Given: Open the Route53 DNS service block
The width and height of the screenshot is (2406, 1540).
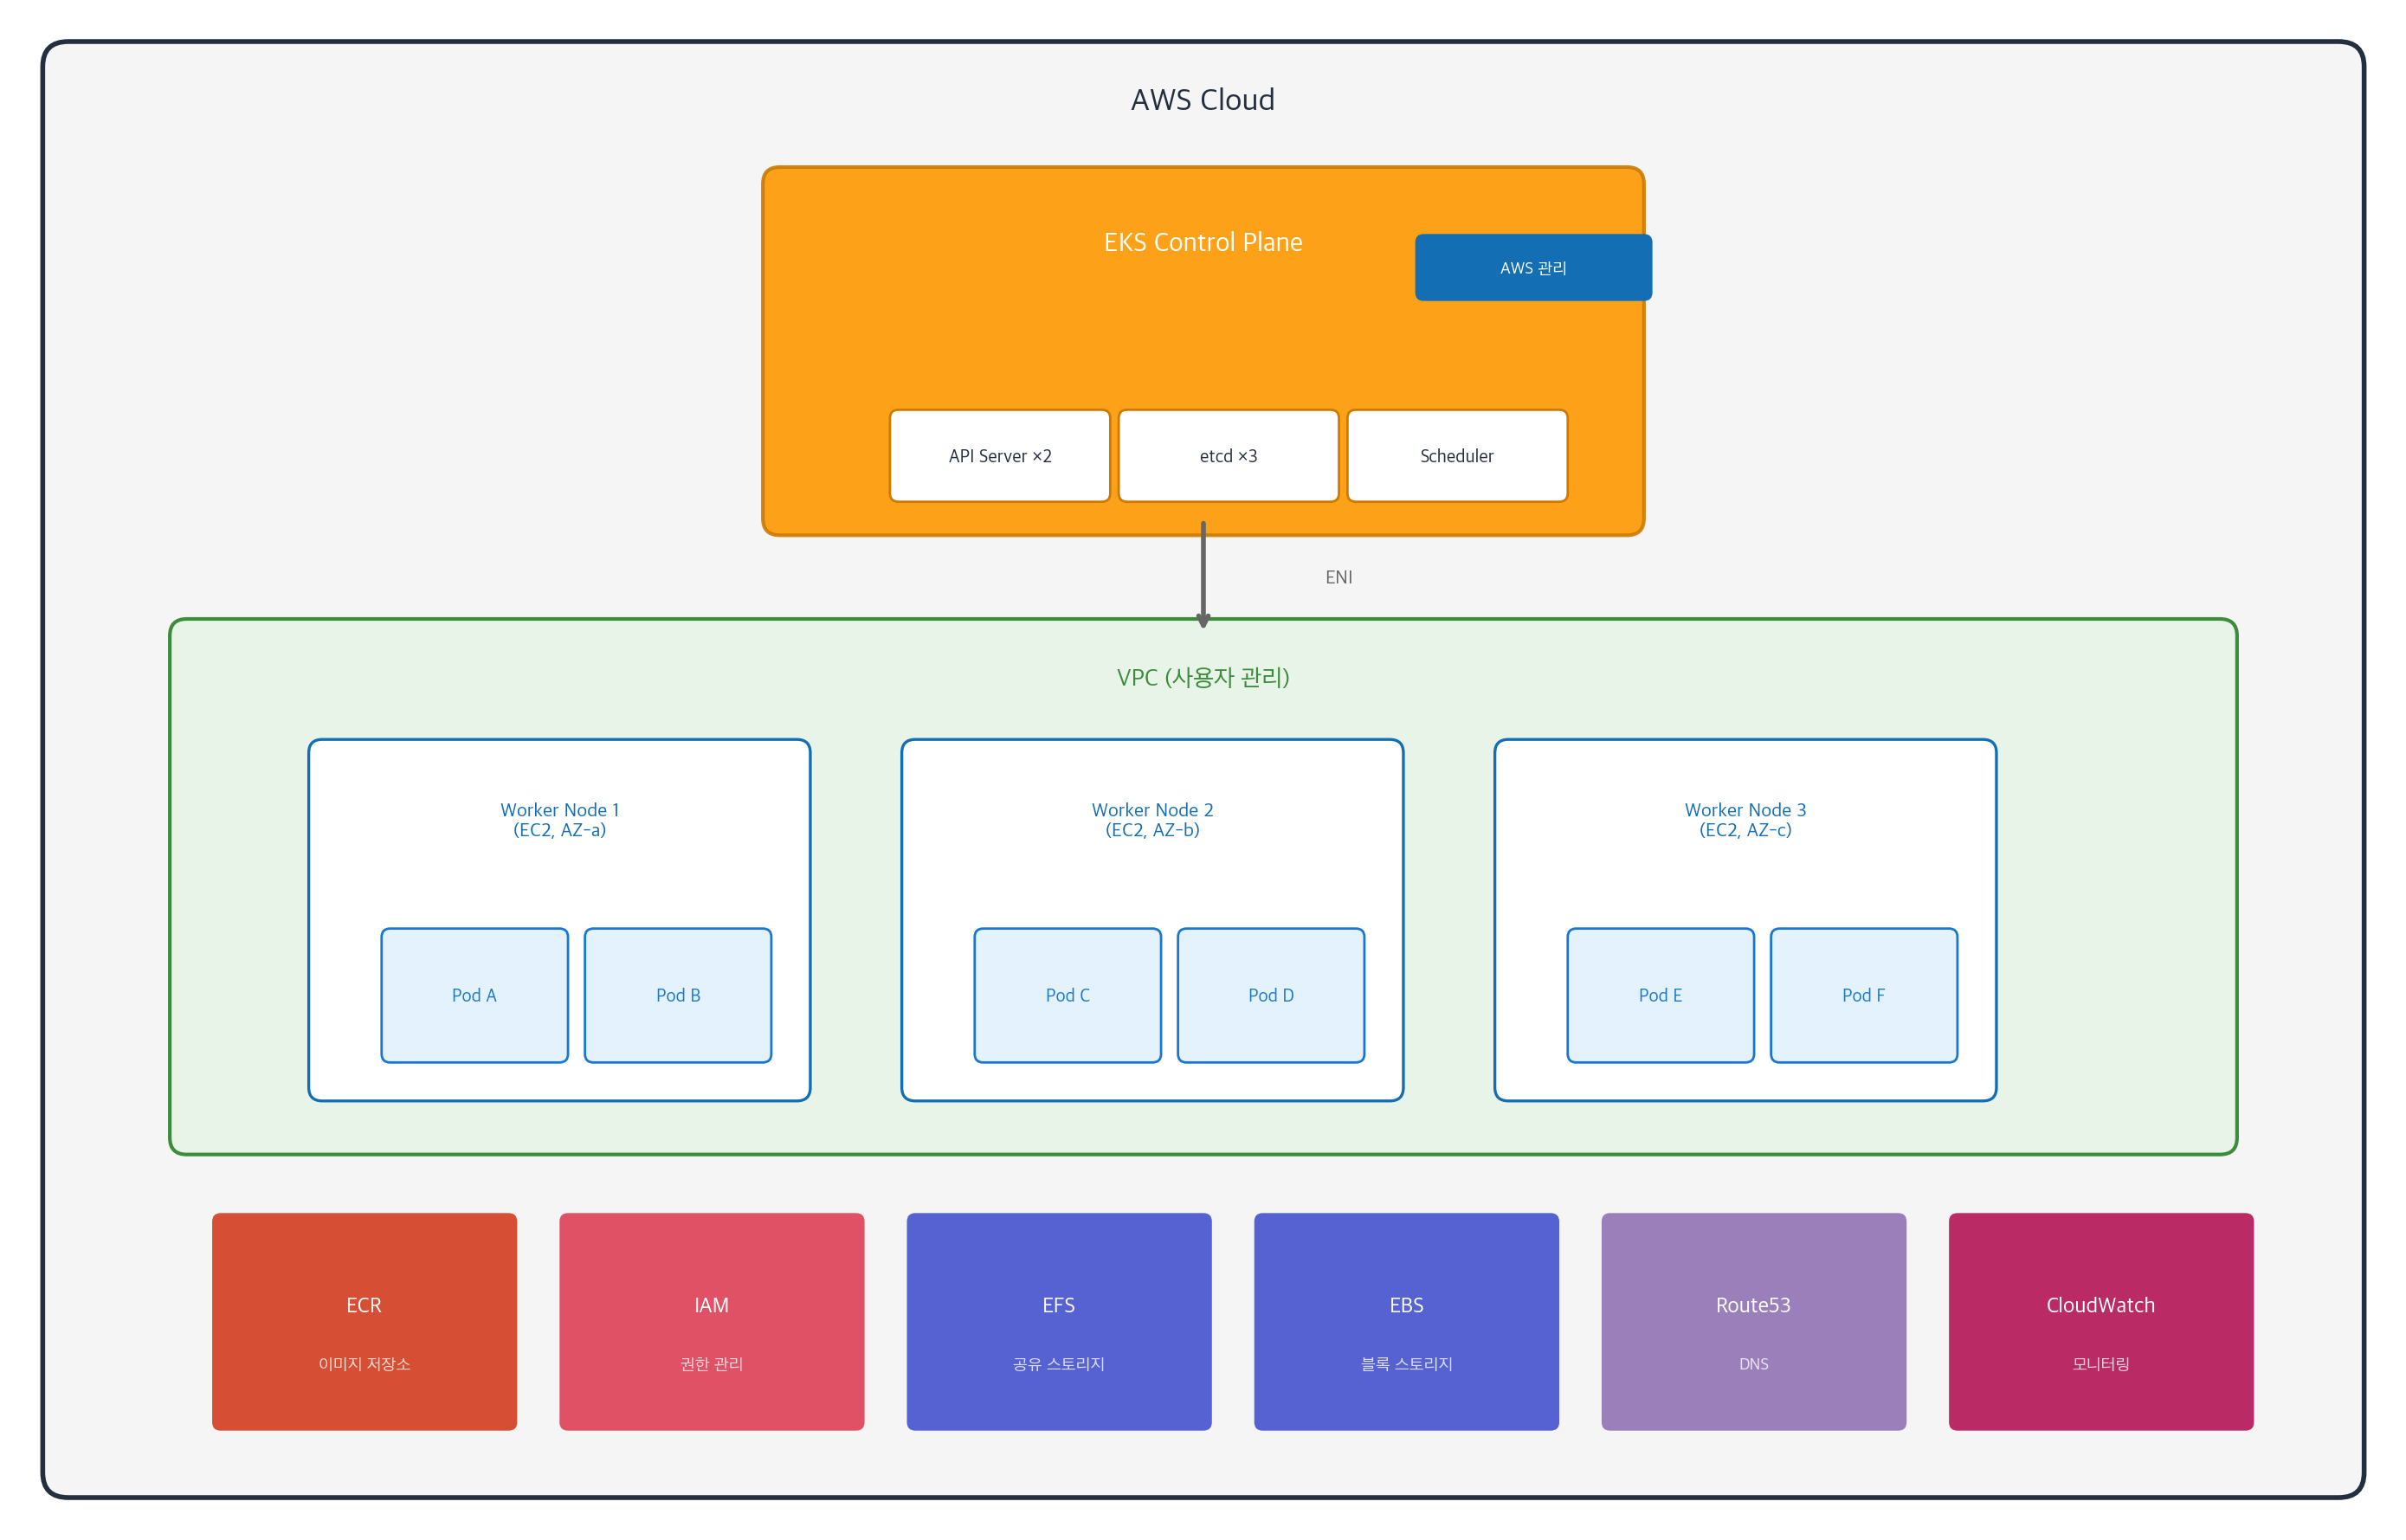Looking at the screenshot, I should tap(1753, 1322).
